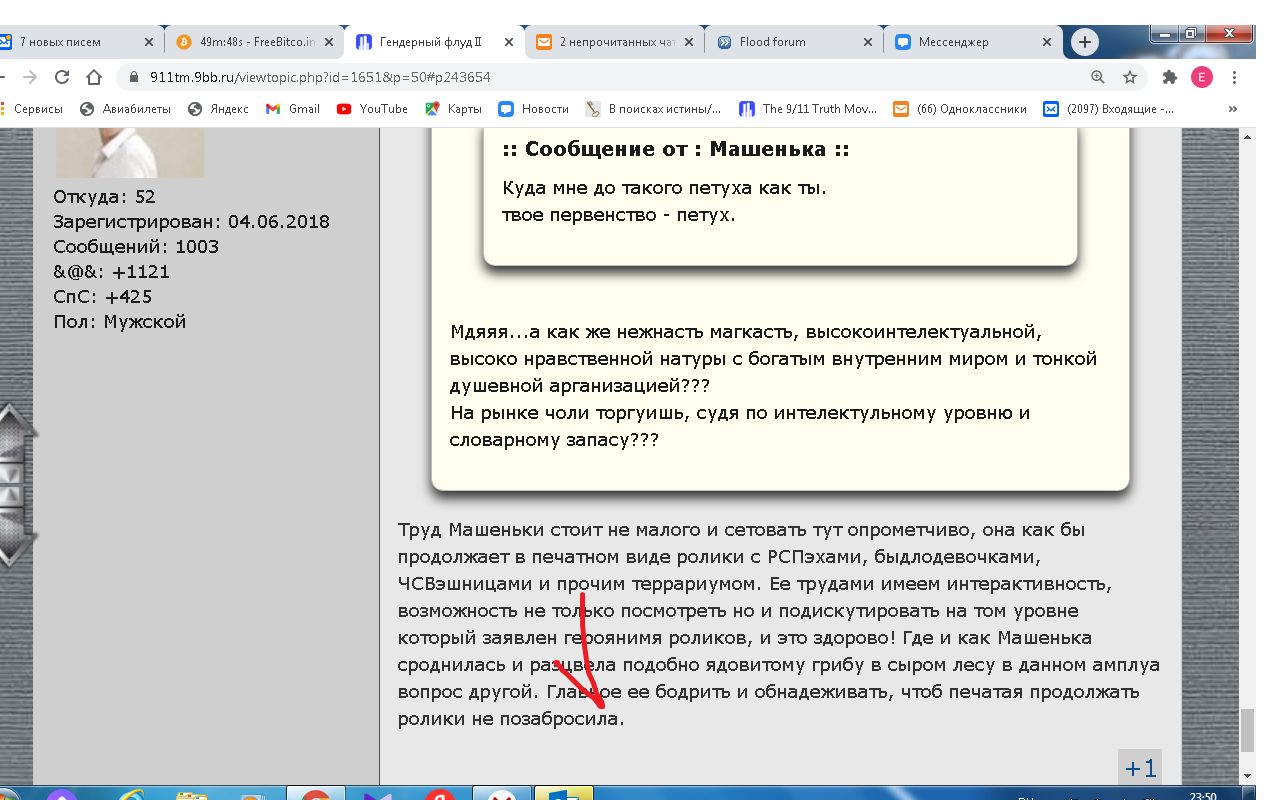The width and height of the screenshot is (1280, 800).
Task: Click the page vertical scrollbar thumb
Action: pyautogui.click(x=1247, y=730)
